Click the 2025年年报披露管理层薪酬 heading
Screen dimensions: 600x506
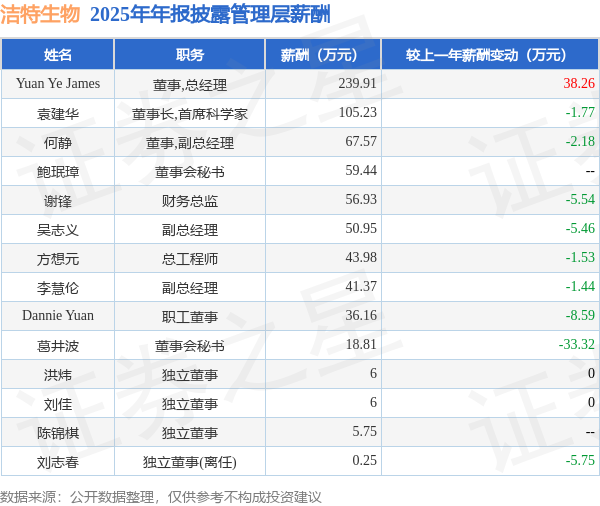click(x=210, y=15)
